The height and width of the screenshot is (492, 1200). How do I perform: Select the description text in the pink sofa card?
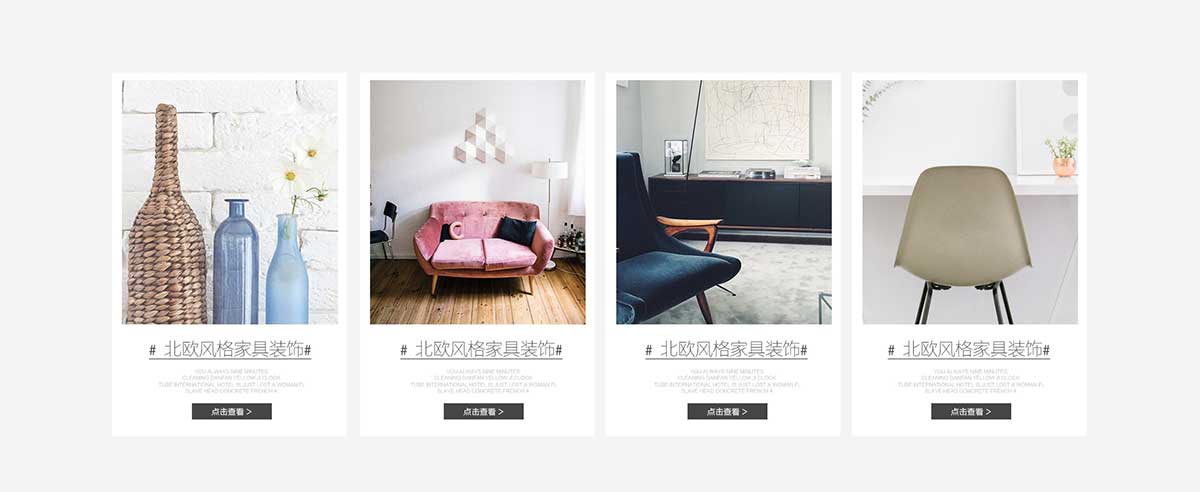point(483,381)
